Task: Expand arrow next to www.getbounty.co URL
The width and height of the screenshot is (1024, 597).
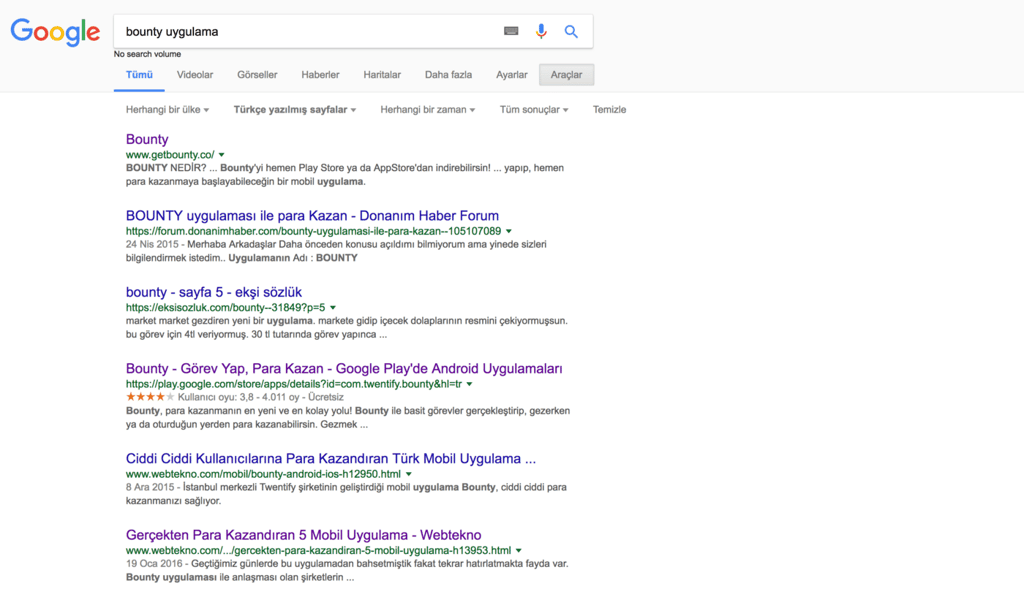Action: pos(221,155)
